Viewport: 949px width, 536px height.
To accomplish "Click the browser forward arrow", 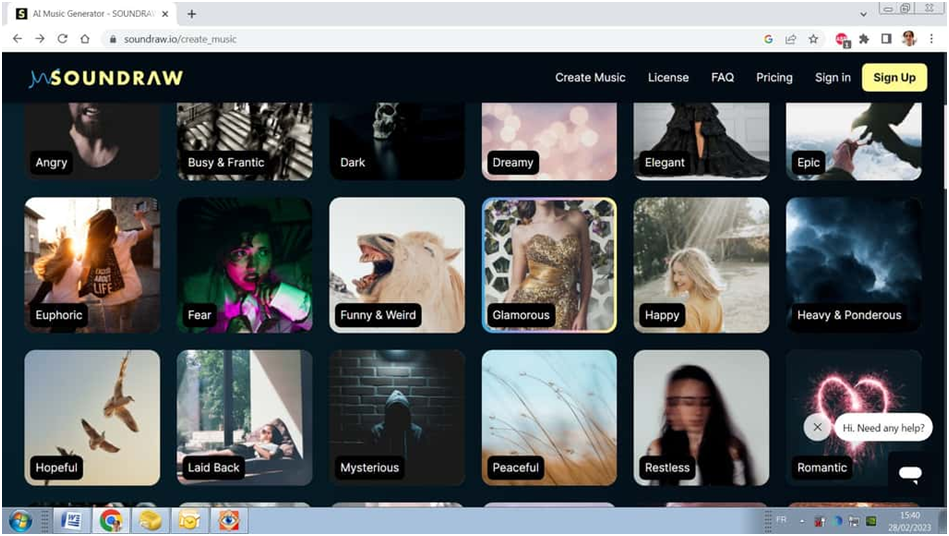I will [40, 39].
